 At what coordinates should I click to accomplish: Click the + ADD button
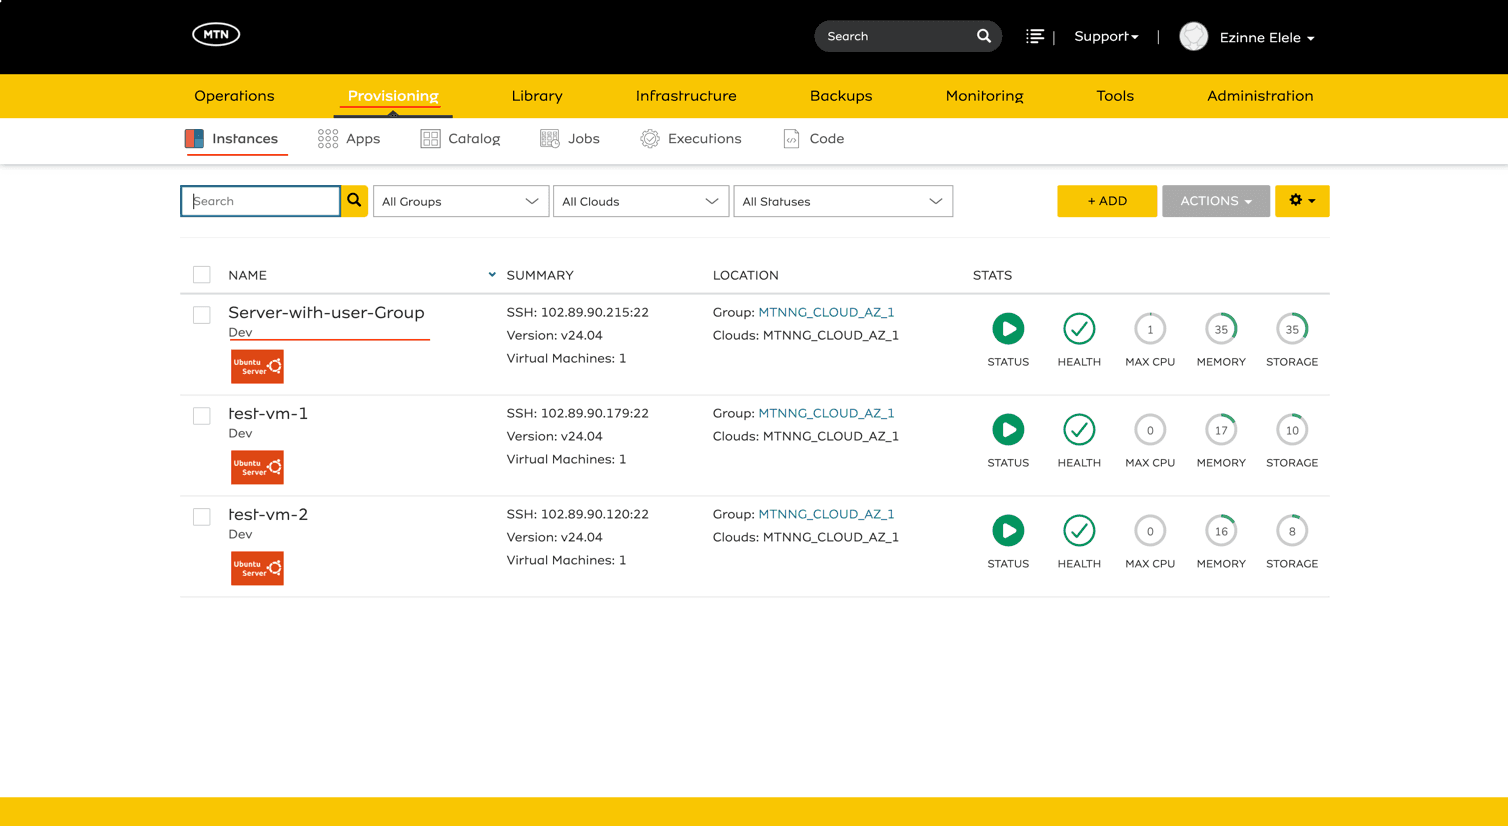(x=1107, y=201)
